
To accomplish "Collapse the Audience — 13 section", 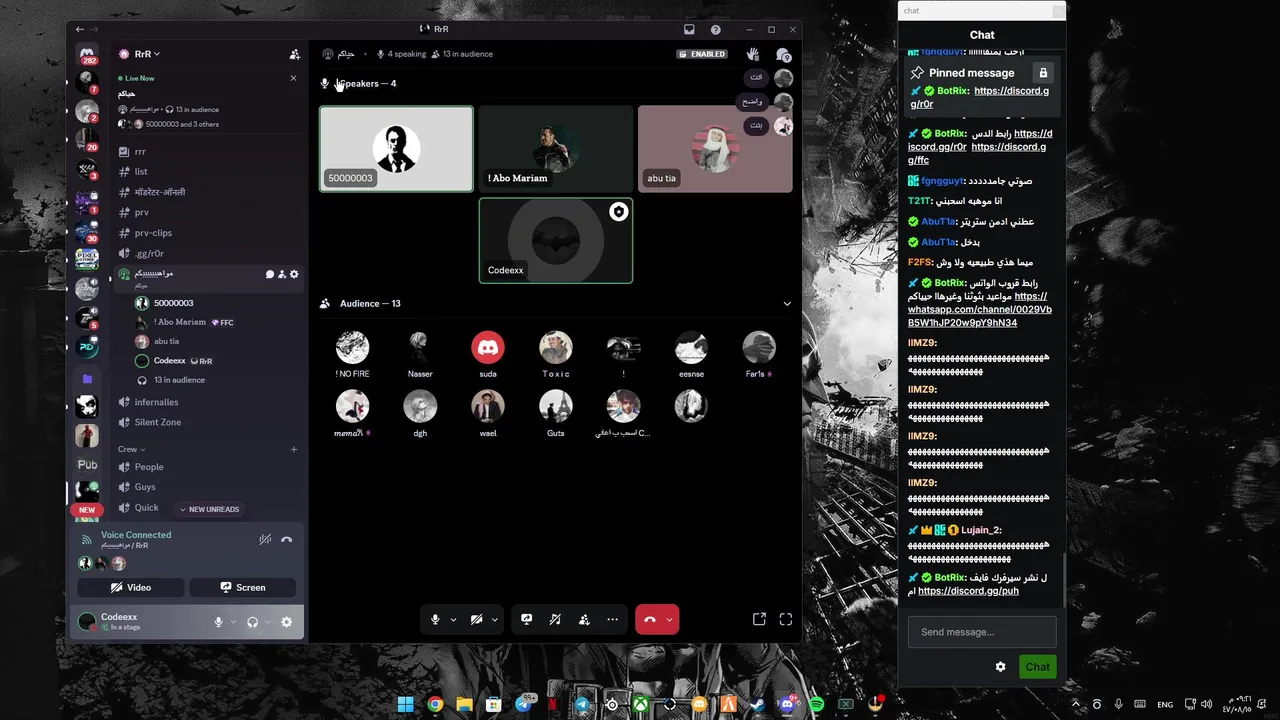I will (x=787, y=304).
